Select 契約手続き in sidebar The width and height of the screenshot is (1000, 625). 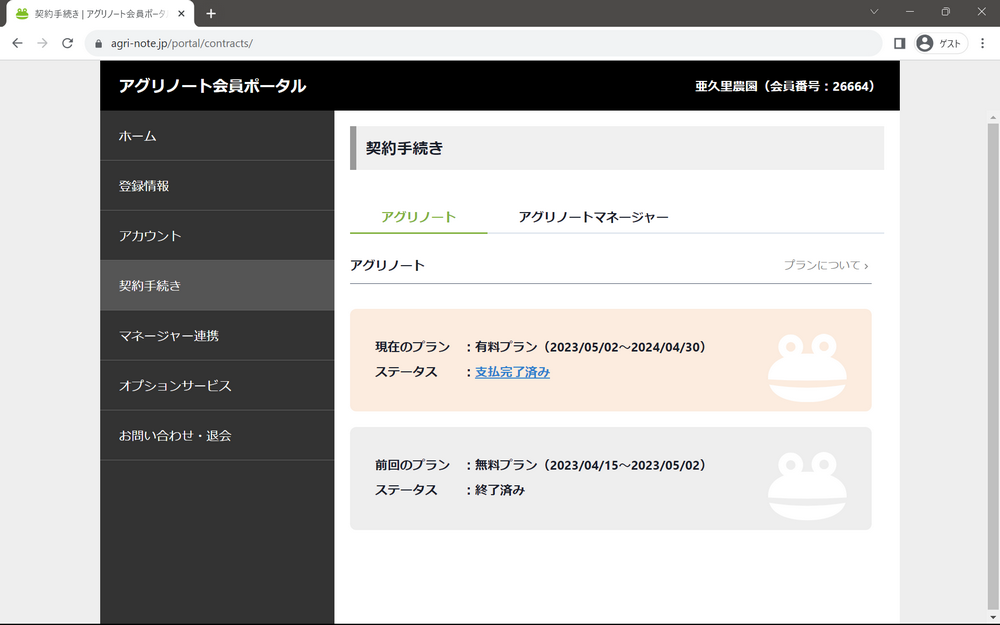(217, 286)
